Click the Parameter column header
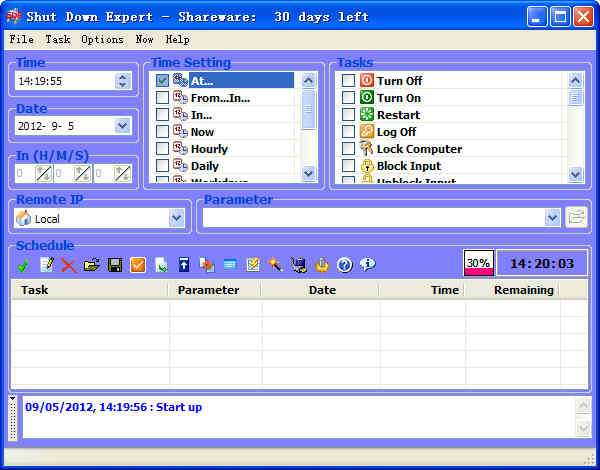 (215, 290)
